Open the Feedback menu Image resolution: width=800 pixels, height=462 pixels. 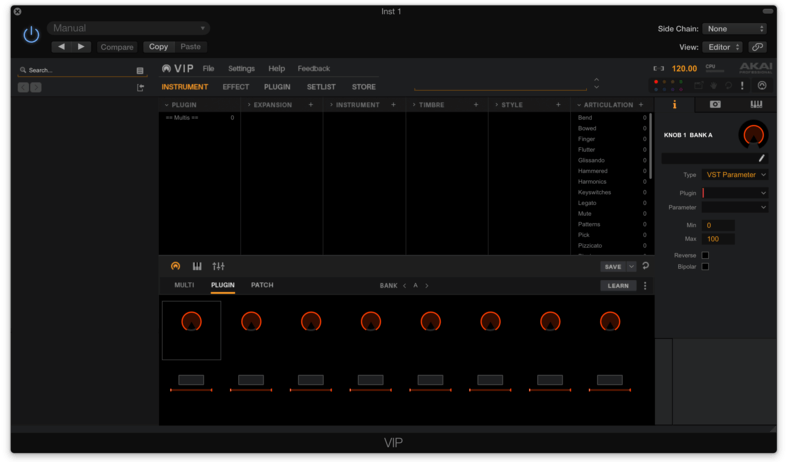tap(314, 68)
